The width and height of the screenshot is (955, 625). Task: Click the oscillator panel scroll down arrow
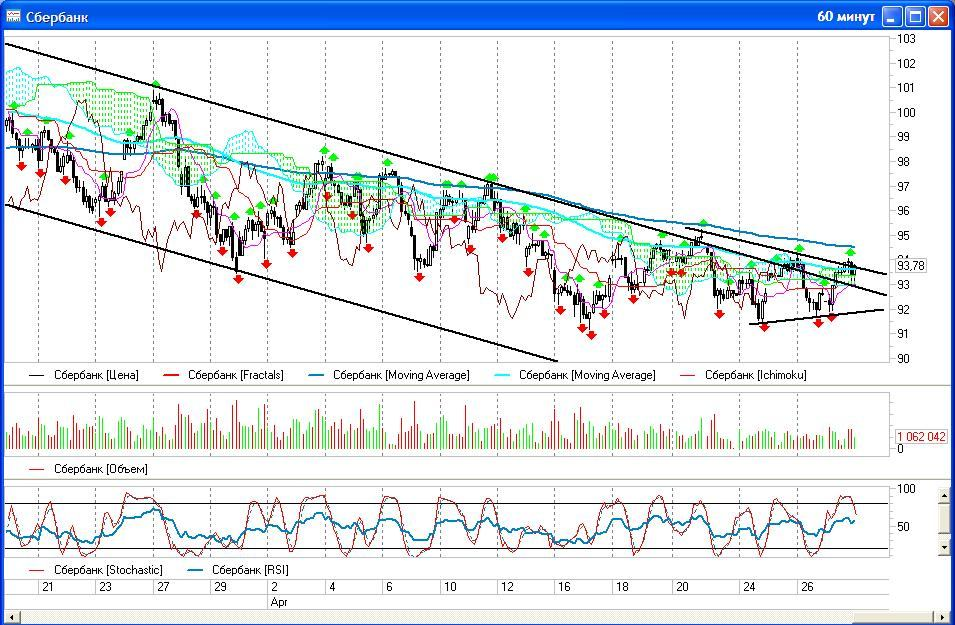pos(944,548)
